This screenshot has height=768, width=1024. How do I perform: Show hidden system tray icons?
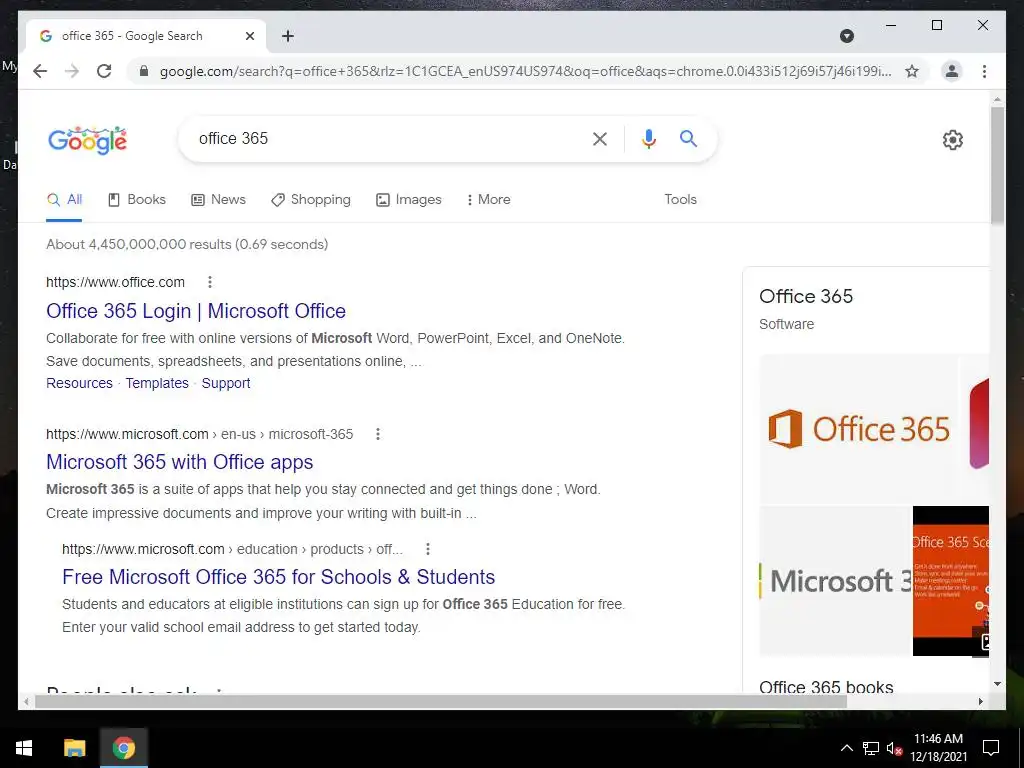point(846,748)
